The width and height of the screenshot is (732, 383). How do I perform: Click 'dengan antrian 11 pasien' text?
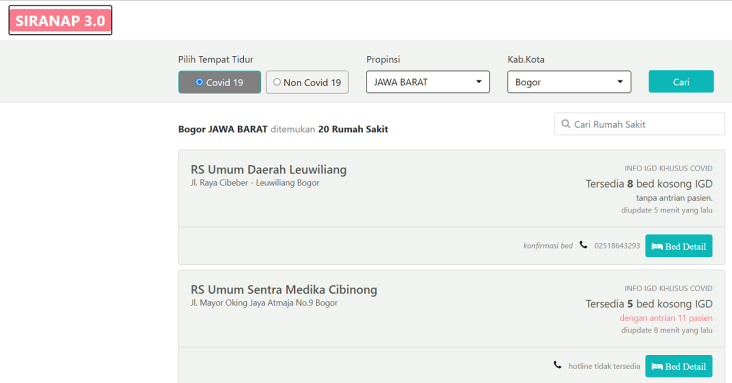666,318
